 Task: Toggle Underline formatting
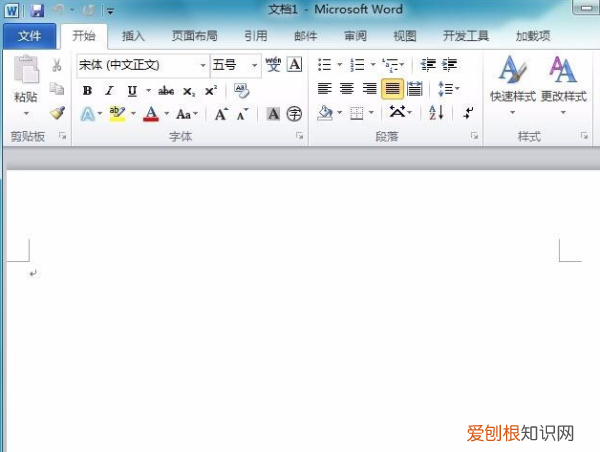click(x=132, y=91)
